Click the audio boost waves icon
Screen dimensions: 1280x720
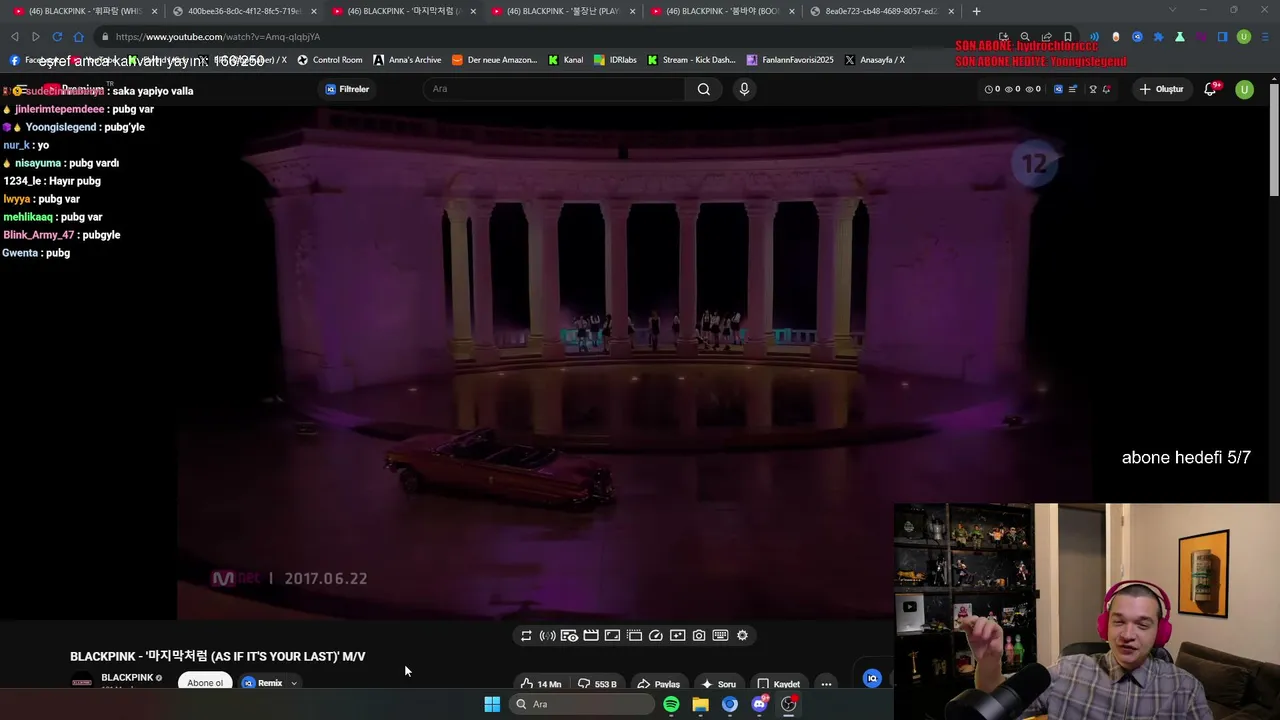pyautogui.click(x=548, y=636)
